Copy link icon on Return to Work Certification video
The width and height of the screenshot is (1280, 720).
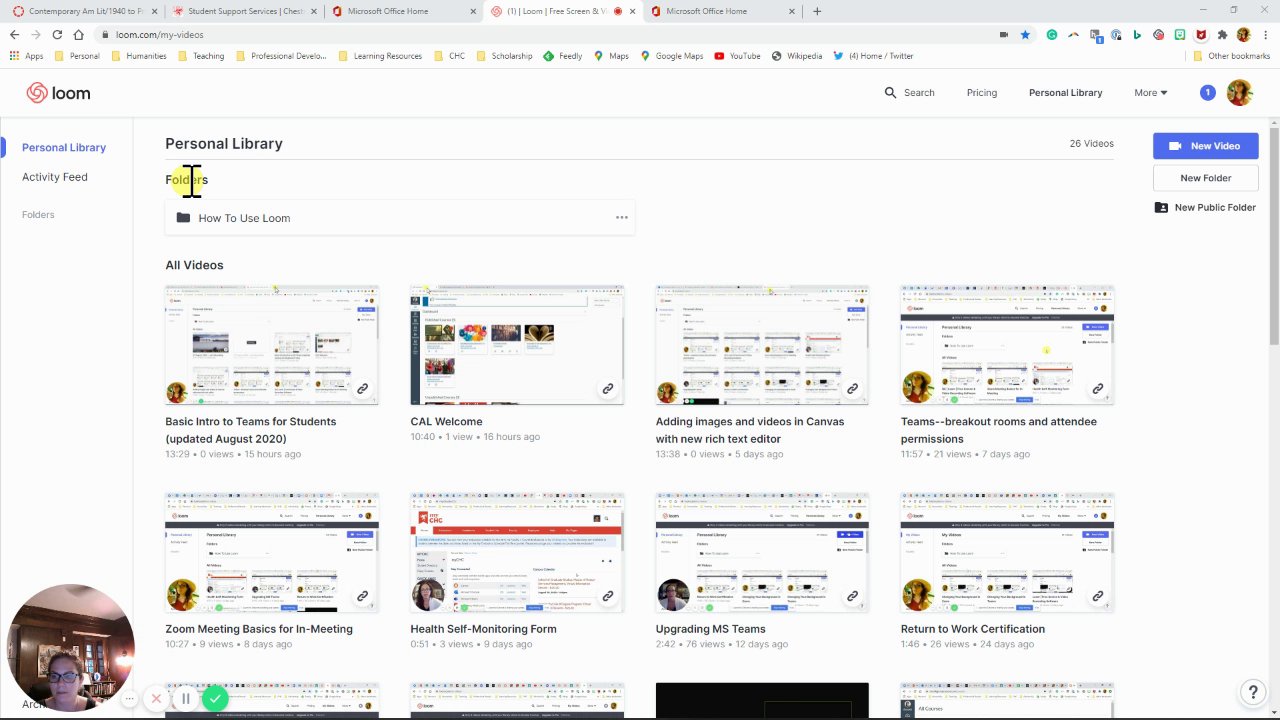pos(1097,596)
